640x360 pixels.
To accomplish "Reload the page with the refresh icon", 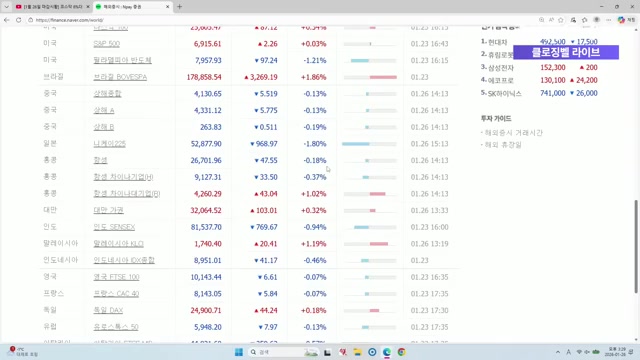I will 18,20.
